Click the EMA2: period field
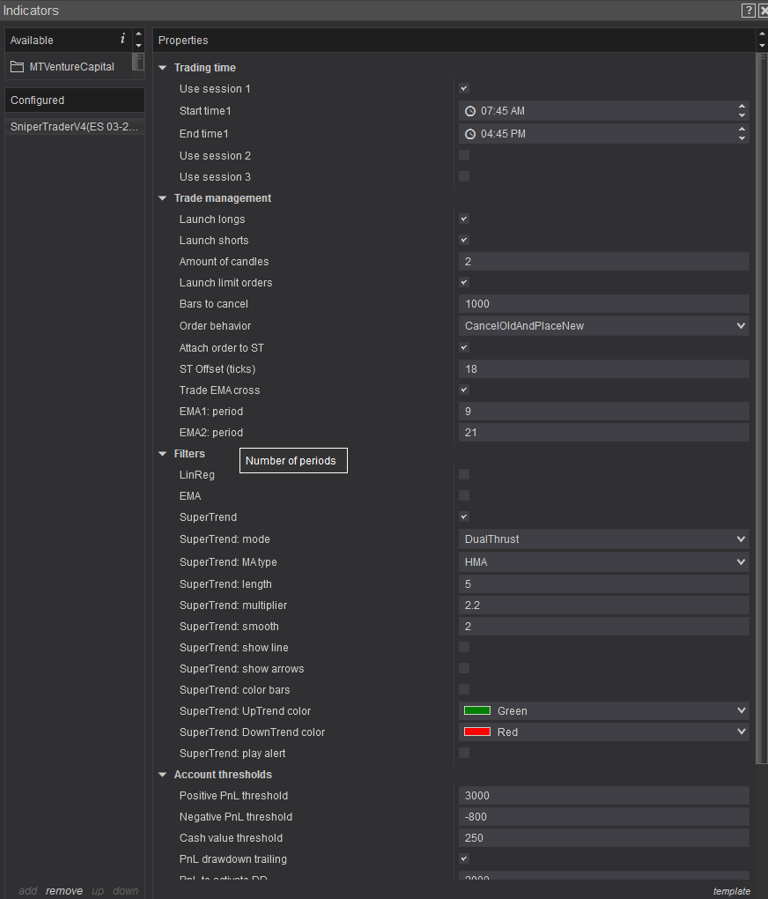The width and height of the screenshot is (768, 899). [604, 432]
